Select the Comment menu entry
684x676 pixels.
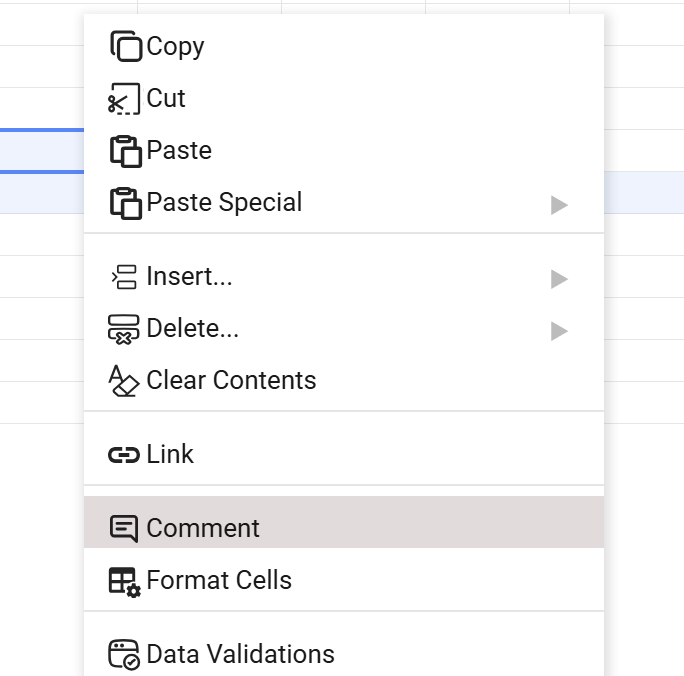click(203, 529)
